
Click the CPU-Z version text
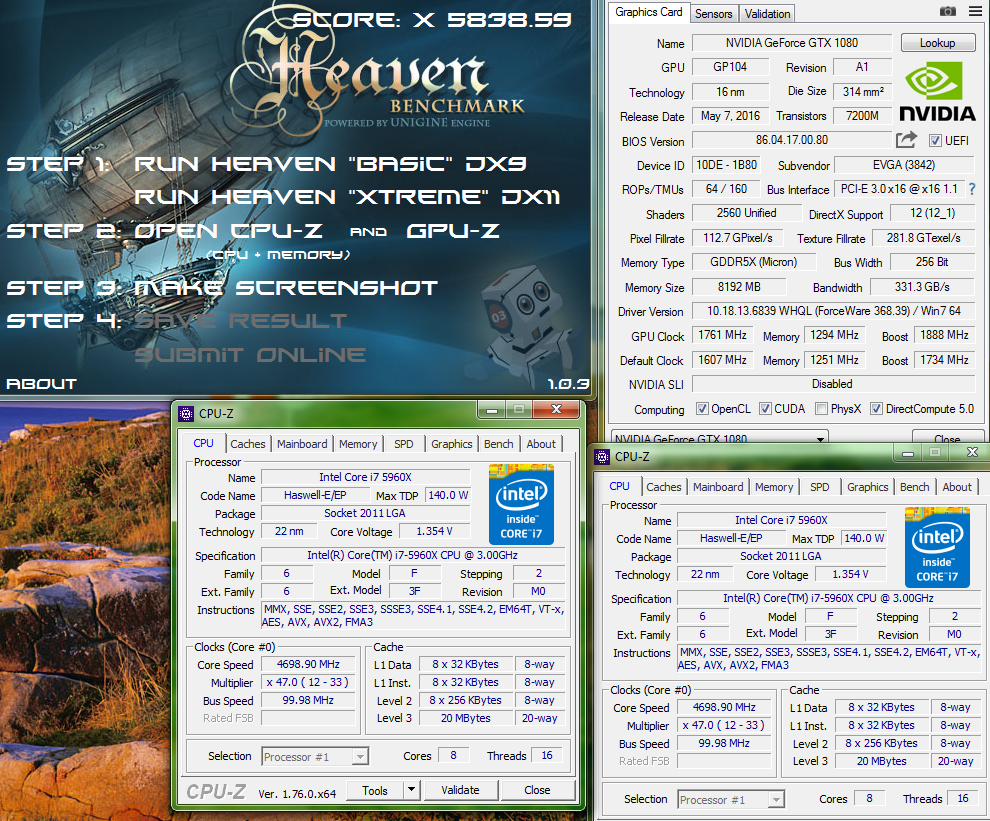[297, 794]
